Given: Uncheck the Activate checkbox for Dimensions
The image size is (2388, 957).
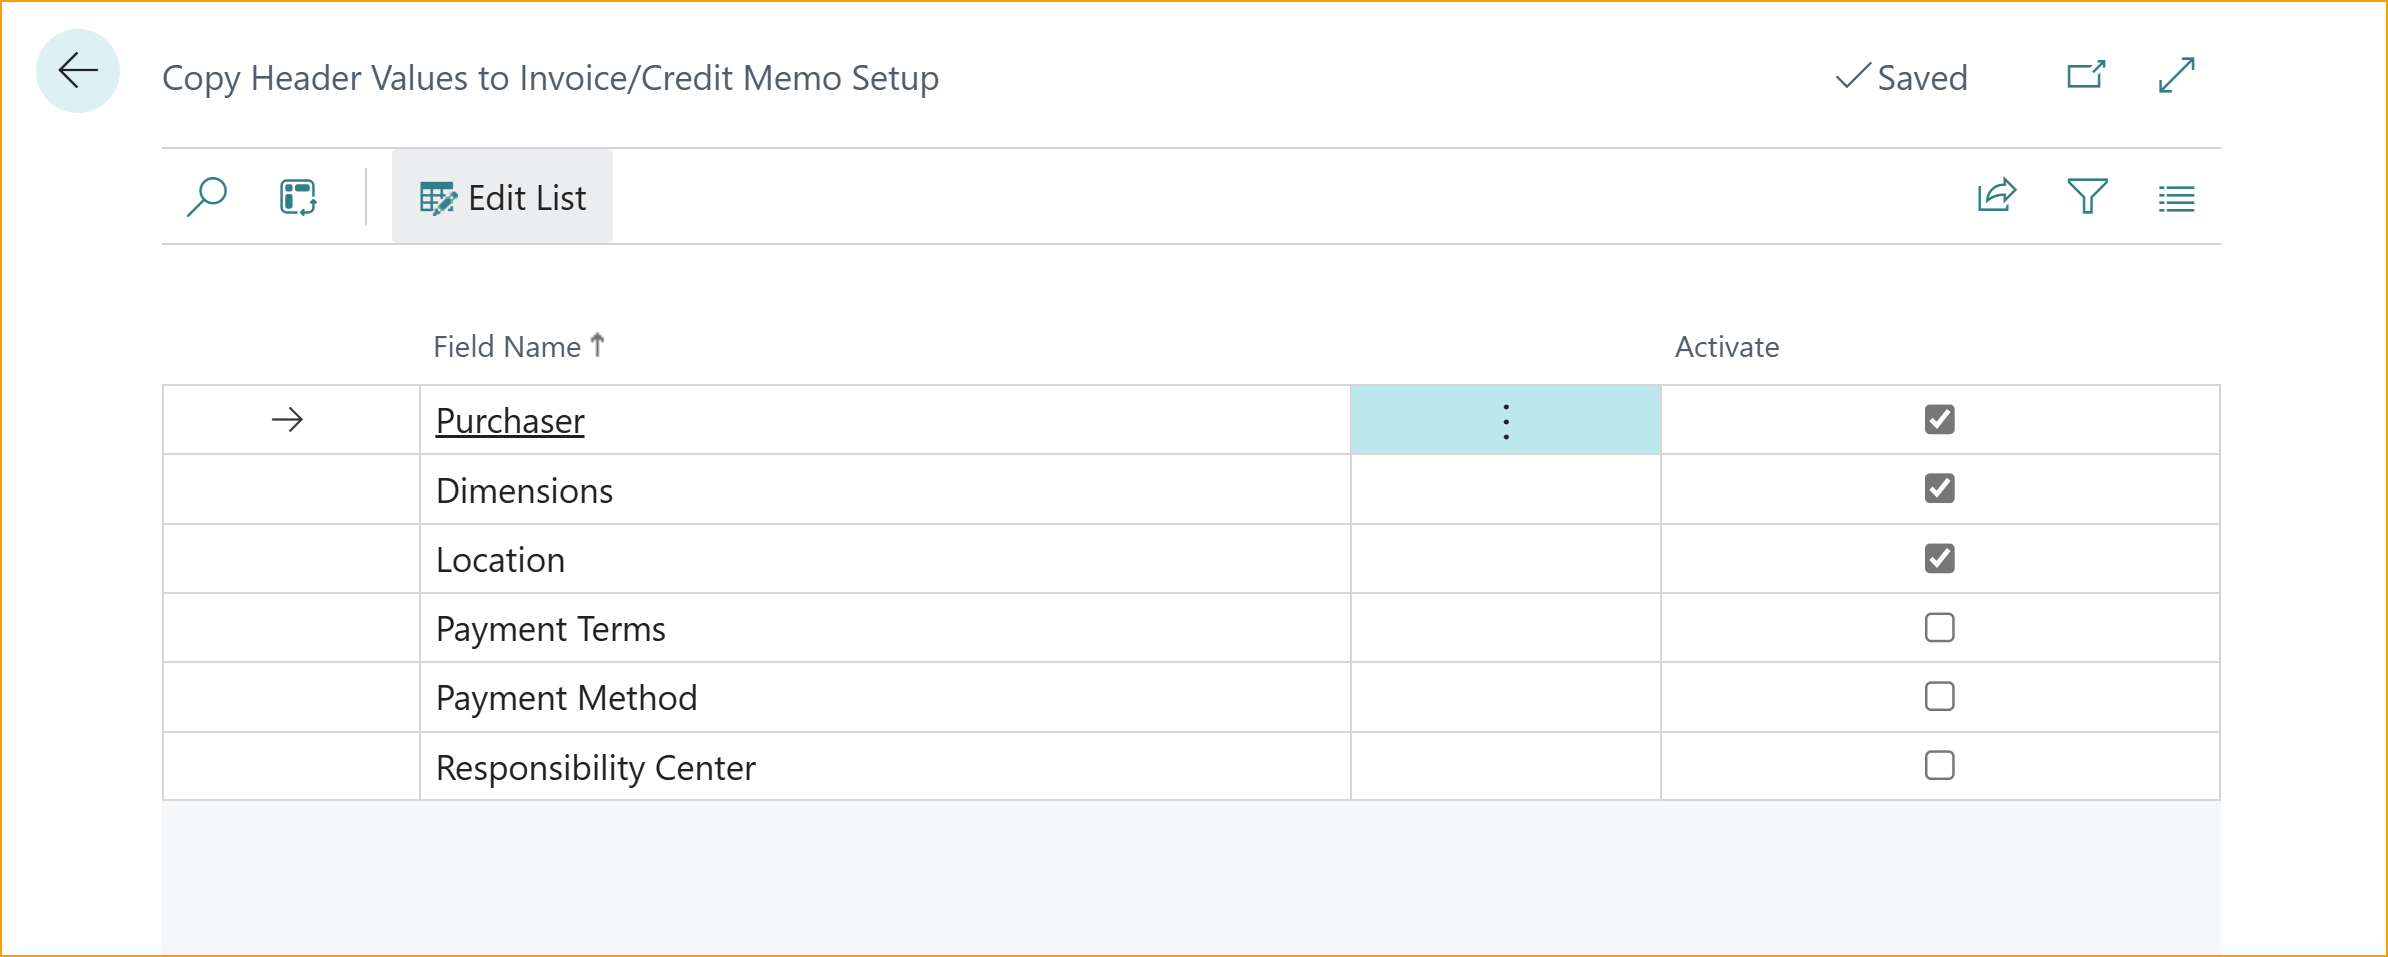Looking at the screenshot, I should (x=1939, y=489).
